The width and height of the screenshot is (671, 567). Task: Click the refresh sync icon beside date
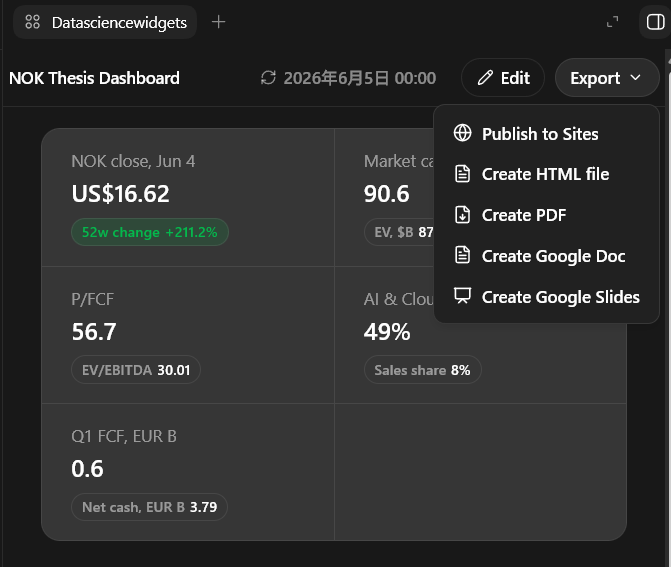pyautogui.click(x=268, y=78)
